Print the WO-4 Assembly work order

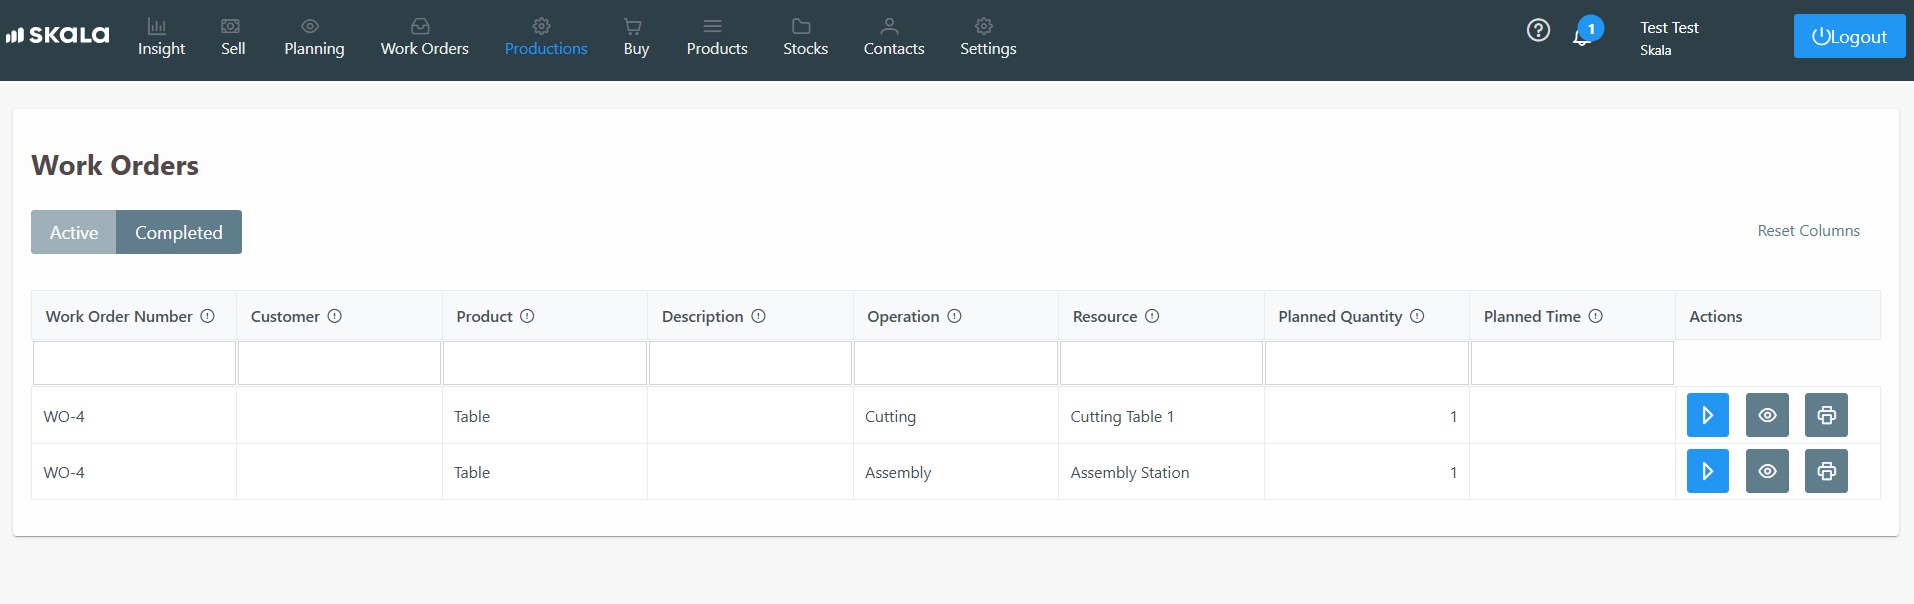click(x=1825, y=471)
